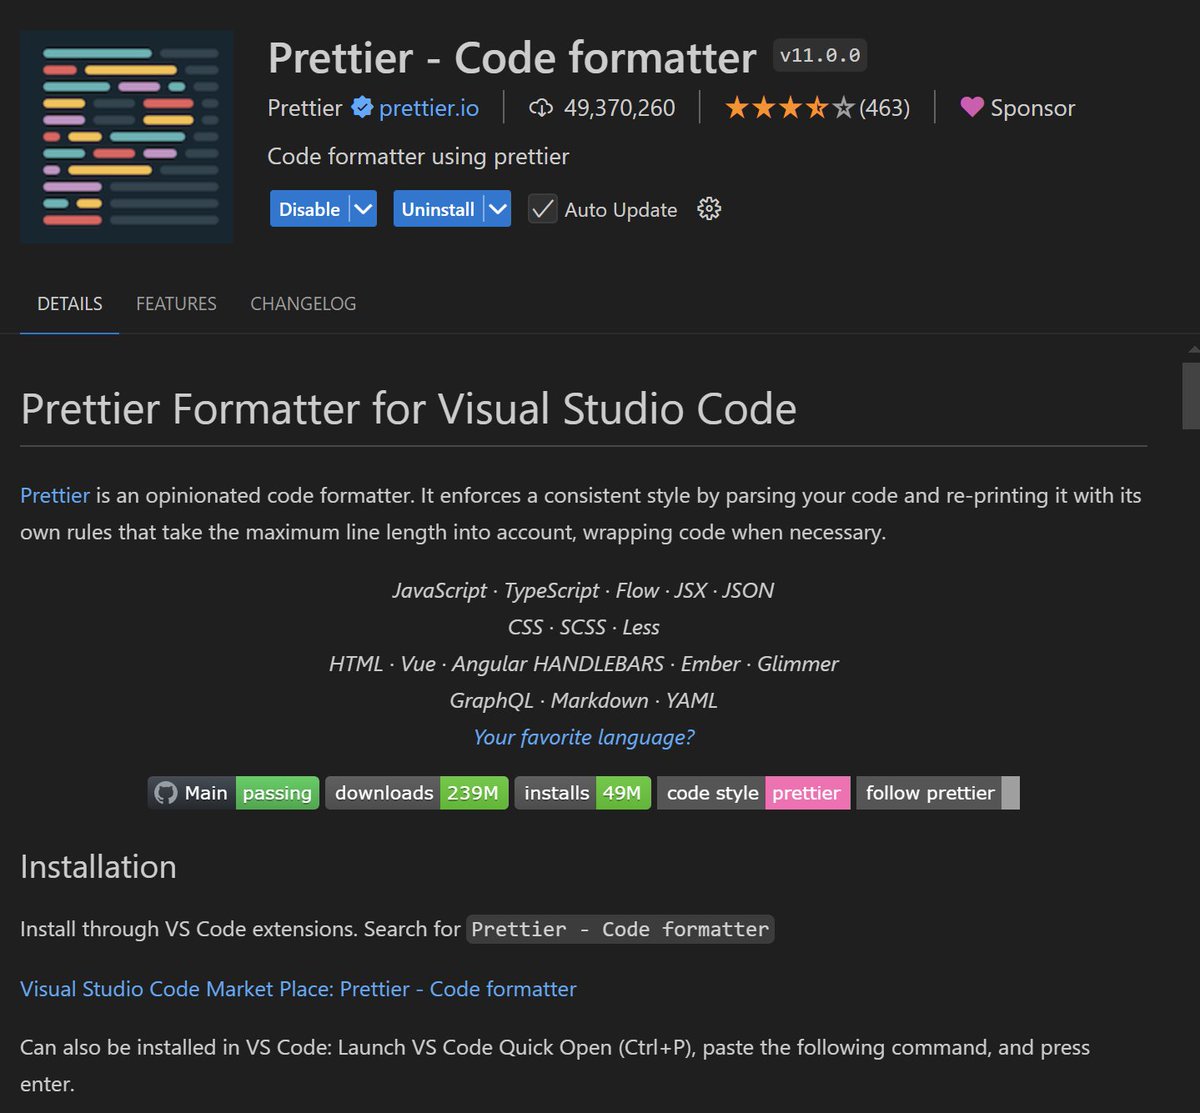Click the 'JavaScript · TypeScript · Flow · JSX · JSON' line

(584, 591)
